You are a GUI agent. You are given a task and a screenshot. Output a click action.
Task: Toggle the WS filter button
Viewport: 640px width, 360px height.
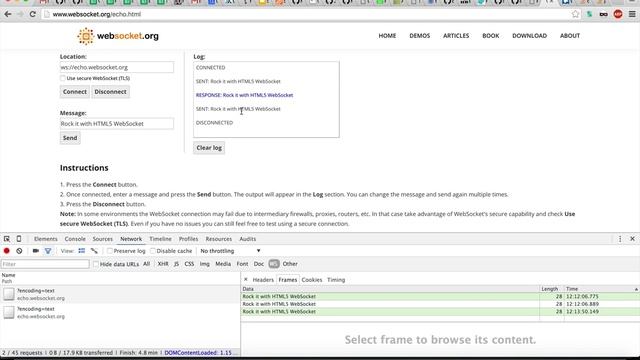pos(274,264)
